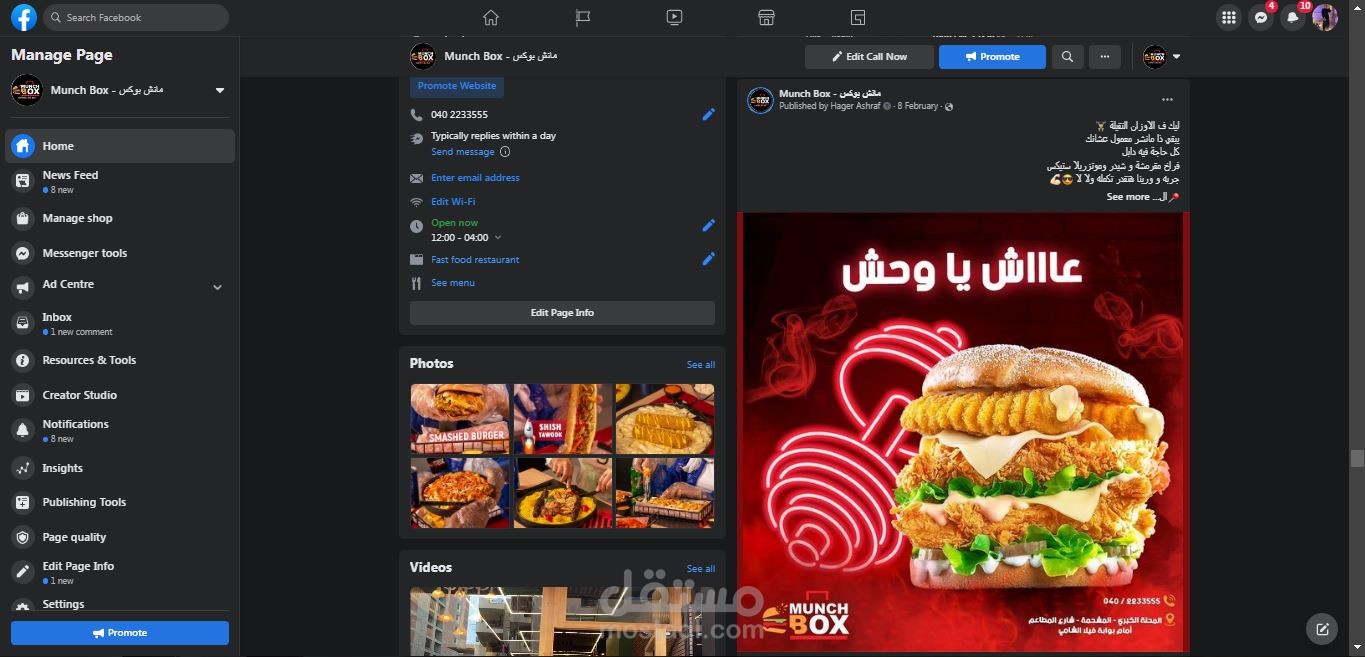This screenshot has width=1365, height=657.
Task: Open the video thumbnail in Videos section
Action: tap(562, 622)
